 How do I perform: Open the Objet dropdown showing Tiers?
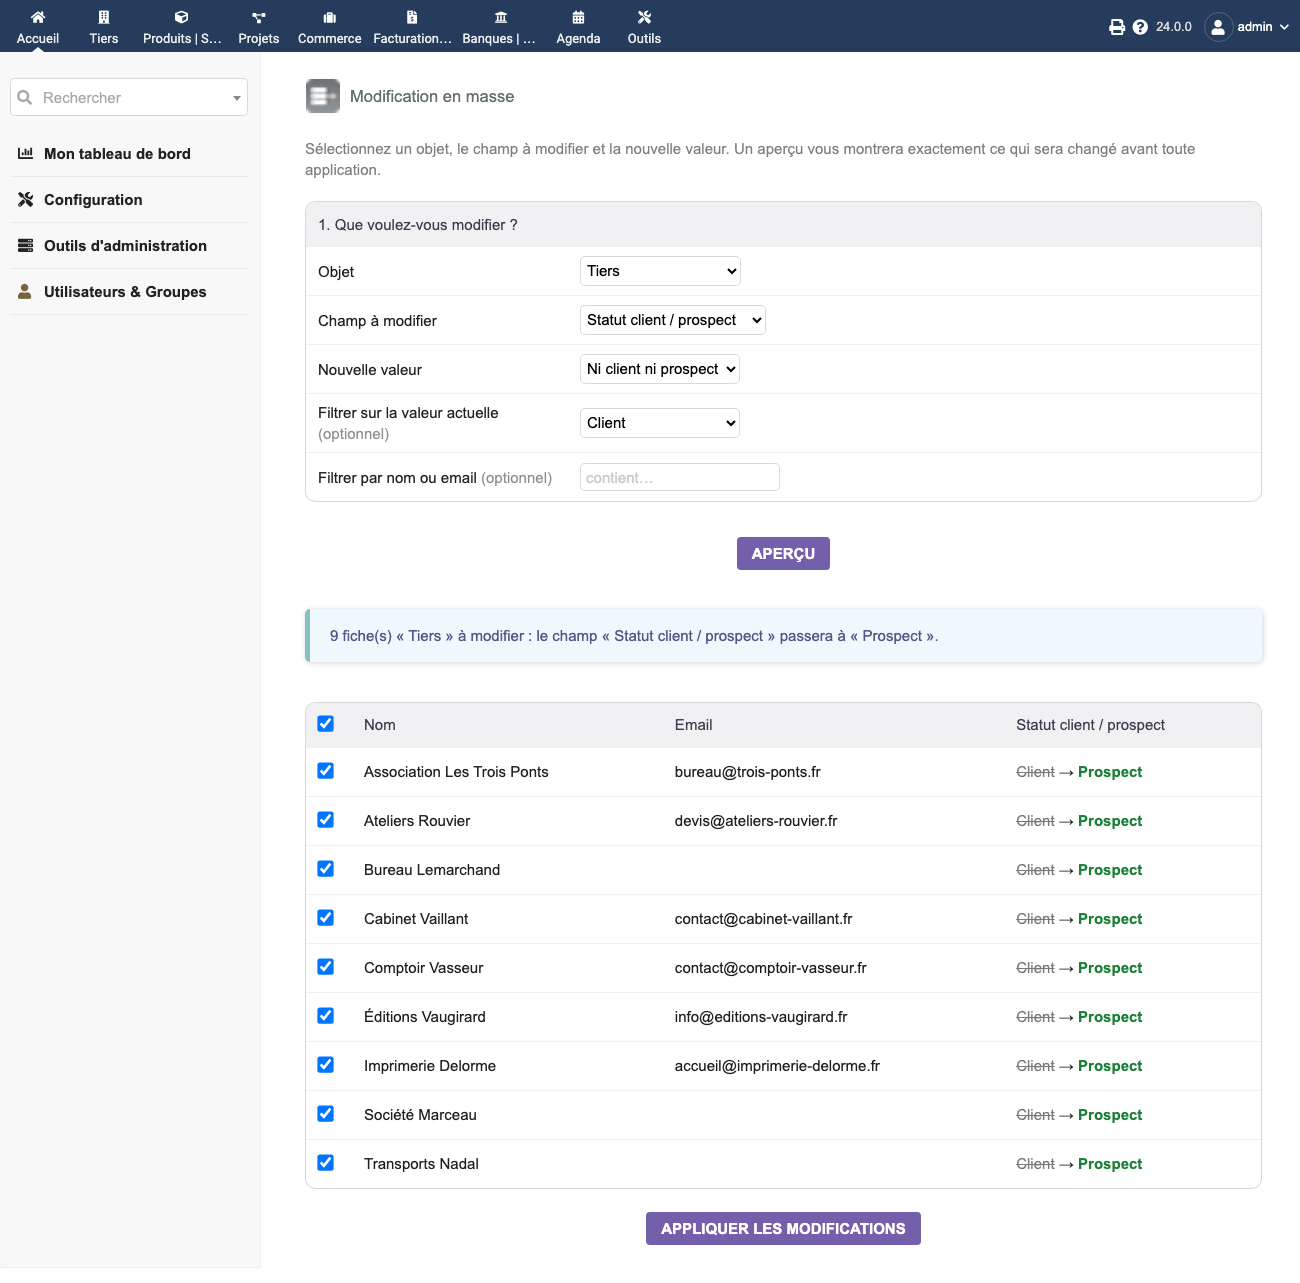click(x=660, y=271)
